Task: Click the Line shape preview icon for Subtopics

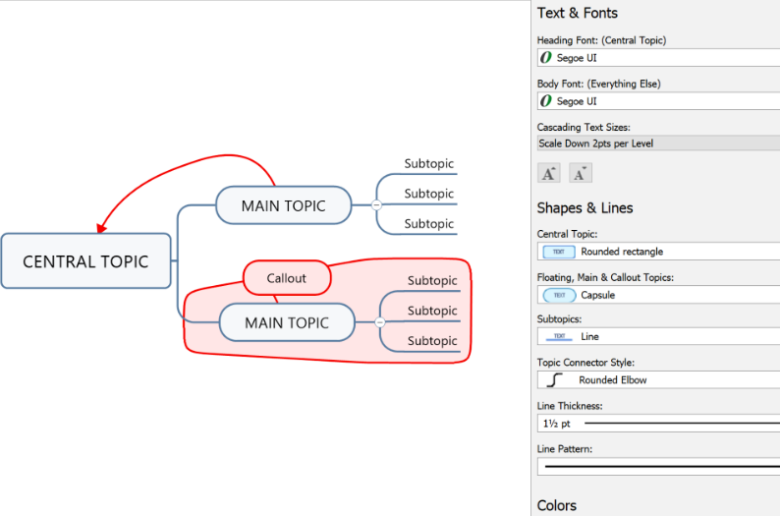Action: coord(559,337)
